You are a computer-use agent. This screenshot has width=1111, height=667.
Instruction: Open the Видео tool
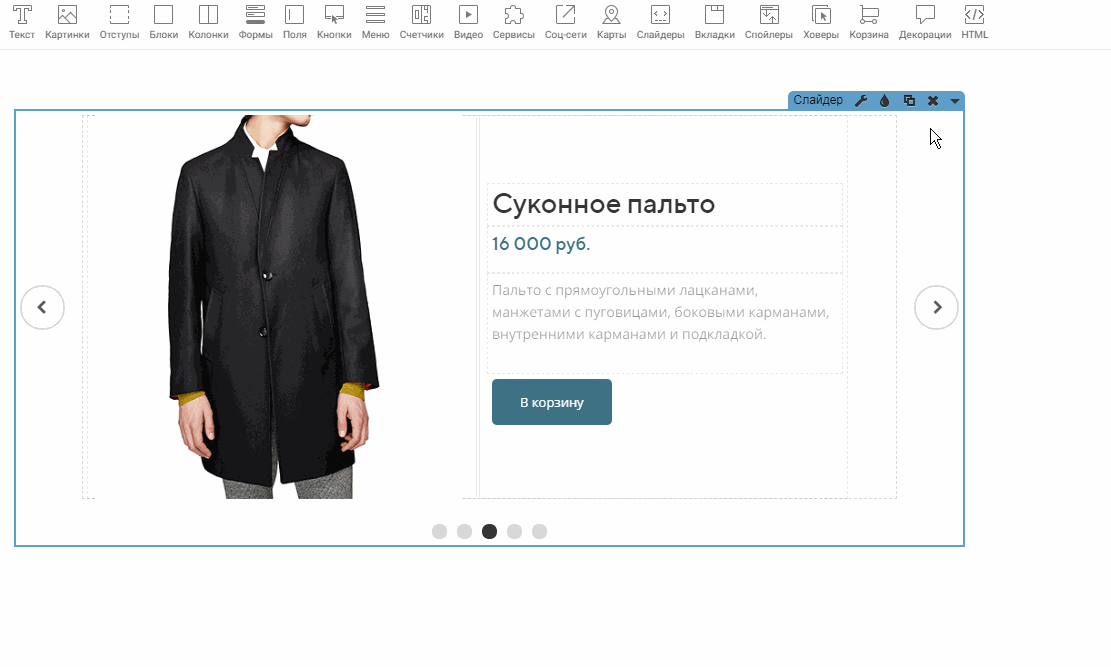(x=468, y=21)
